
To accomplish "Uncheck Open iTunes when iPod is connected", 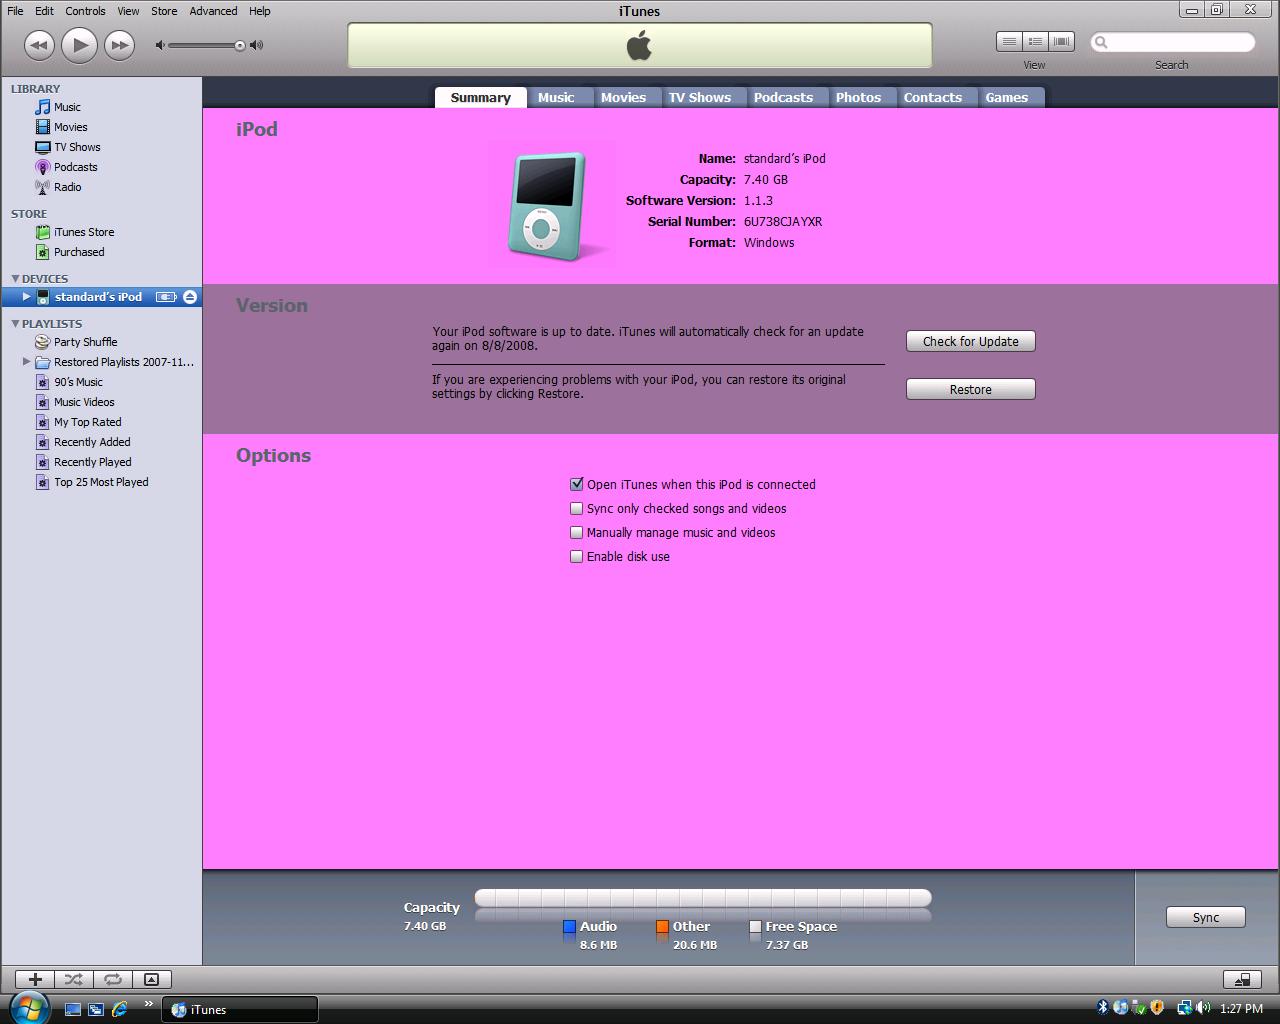I will (577, 484).
